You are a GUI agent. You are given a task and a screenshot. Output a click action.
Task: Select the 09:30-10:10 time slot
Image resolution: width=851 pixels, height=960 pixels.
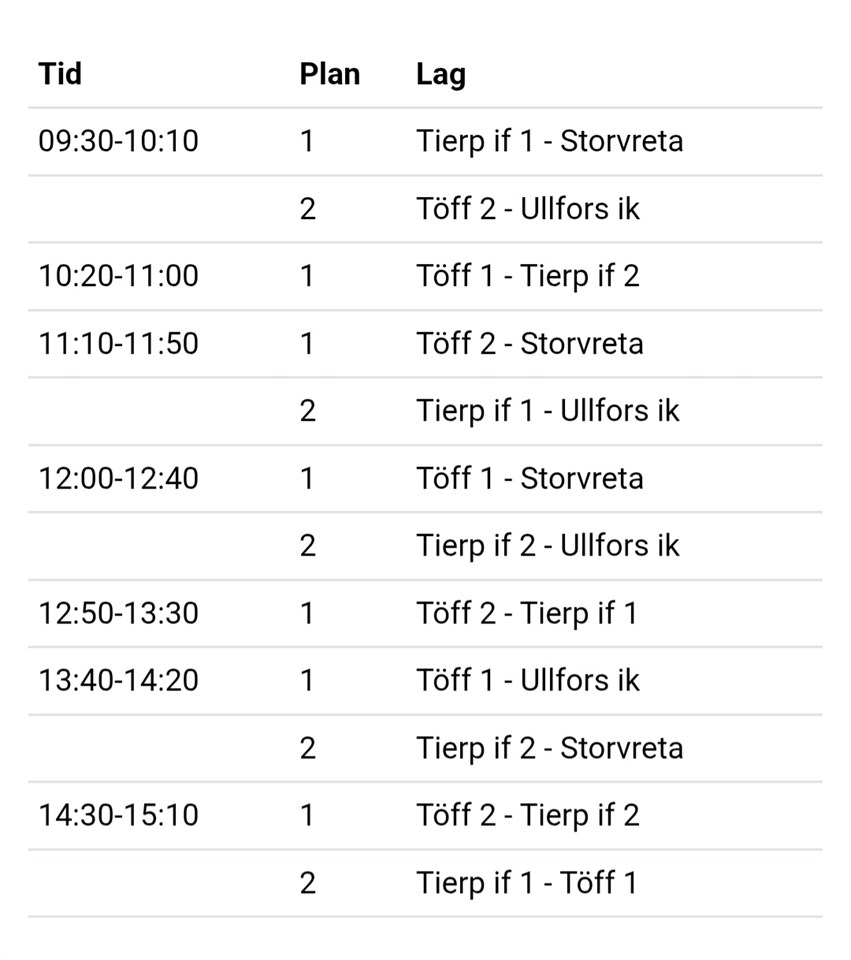click(x=118, y=141)
